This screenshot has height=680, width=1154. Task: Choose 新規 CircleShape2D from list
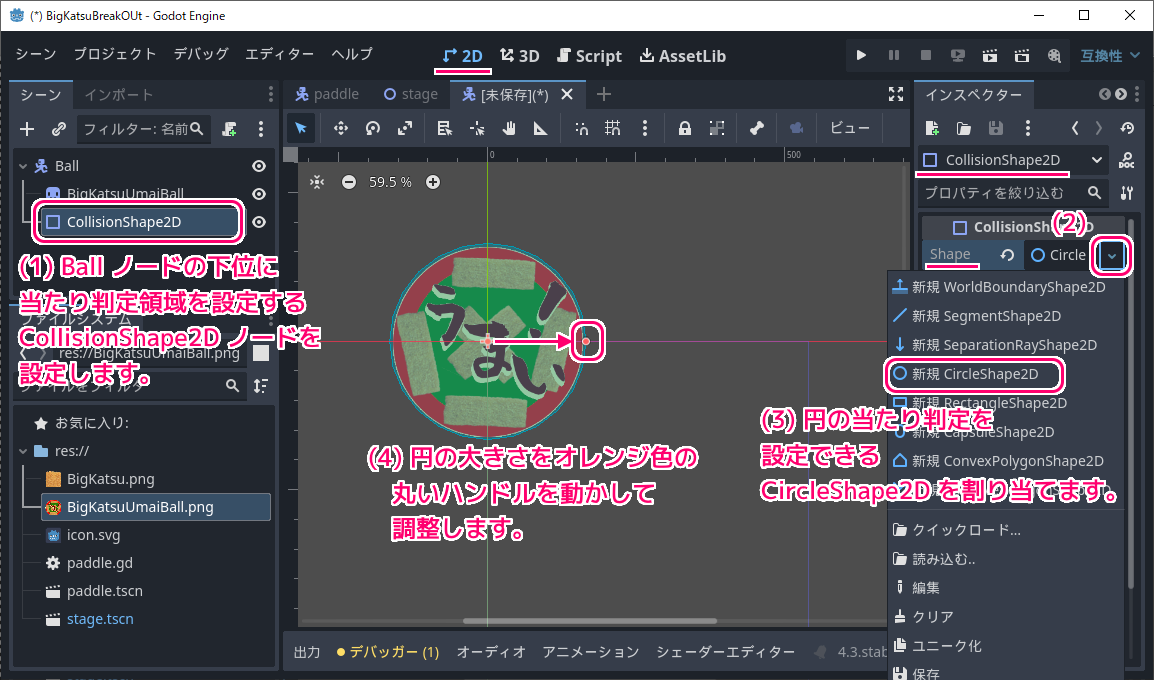(x=974, y=374)
